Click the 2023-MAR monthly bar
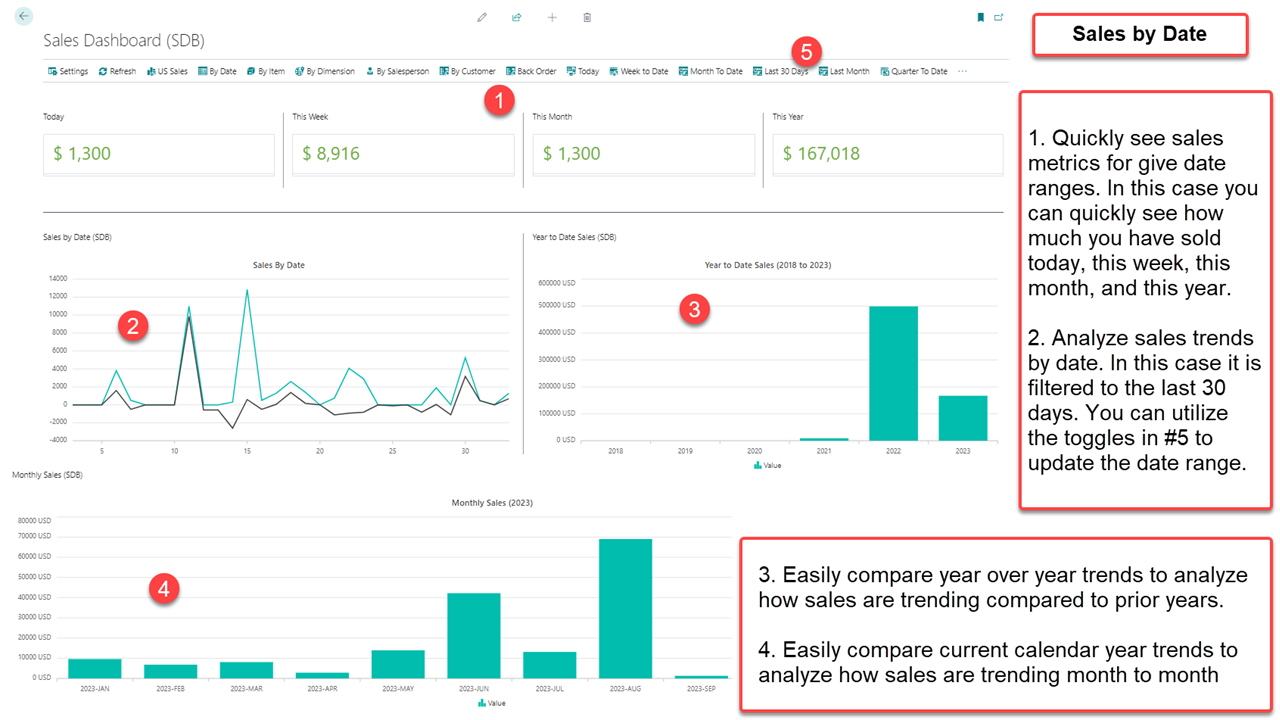This screenshot has height=720, width=1280. click(x=246, y=670)
